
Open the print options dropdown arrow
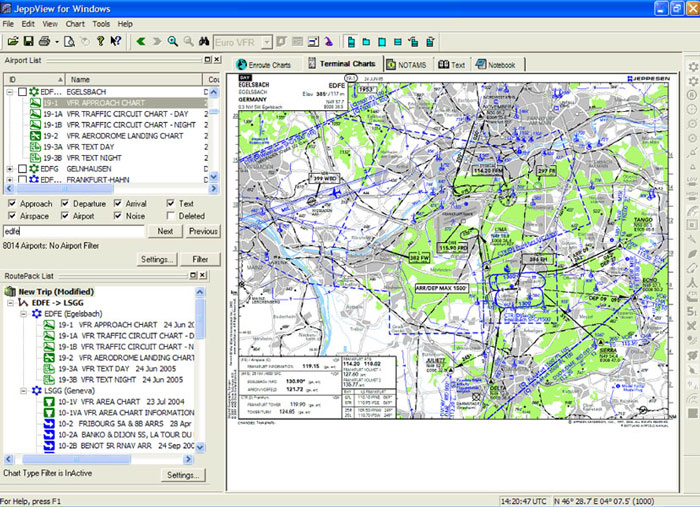point(57,42)
